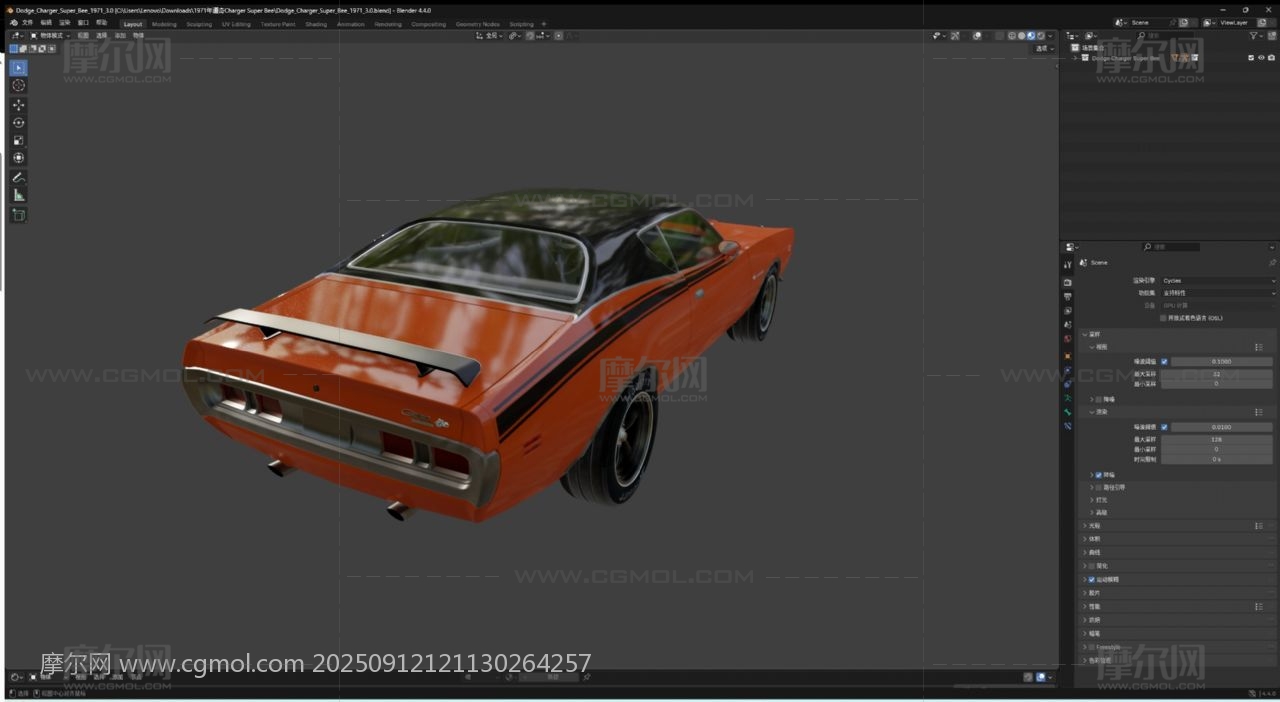Switch to the Sculpting workspace tab
The height and width of the screenshot is (702, 1280).
click(199, 24)
